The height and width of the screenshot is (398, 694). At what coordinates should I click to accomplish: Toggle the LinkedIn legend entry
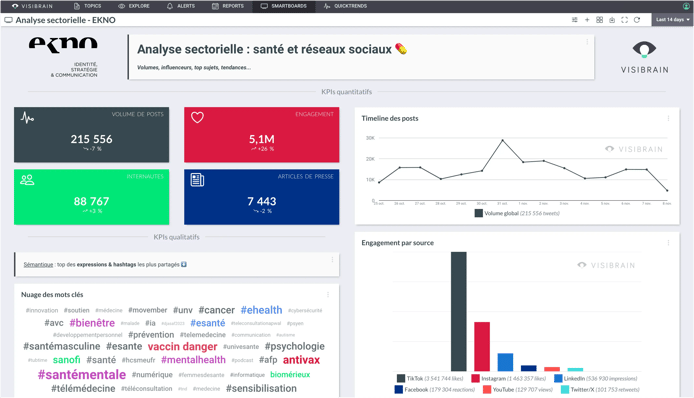pos(596,379)
